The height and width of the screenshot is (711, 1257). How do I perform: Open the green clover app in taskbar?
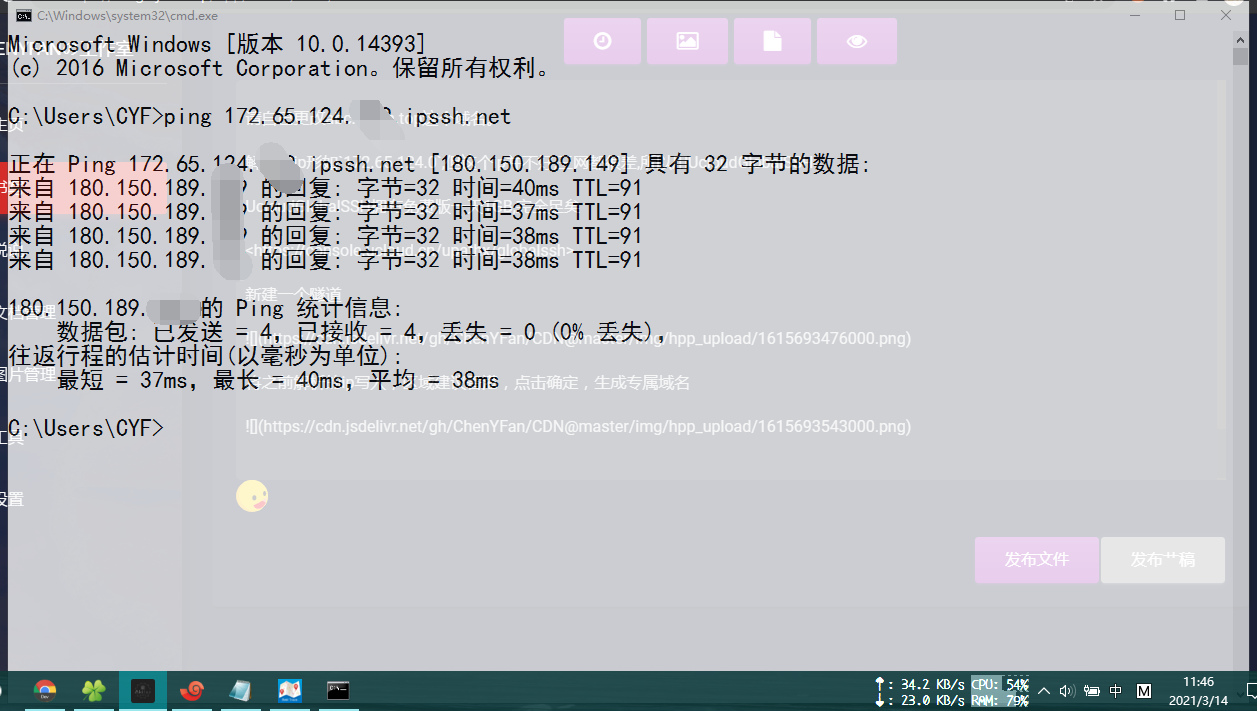point(94,690)
